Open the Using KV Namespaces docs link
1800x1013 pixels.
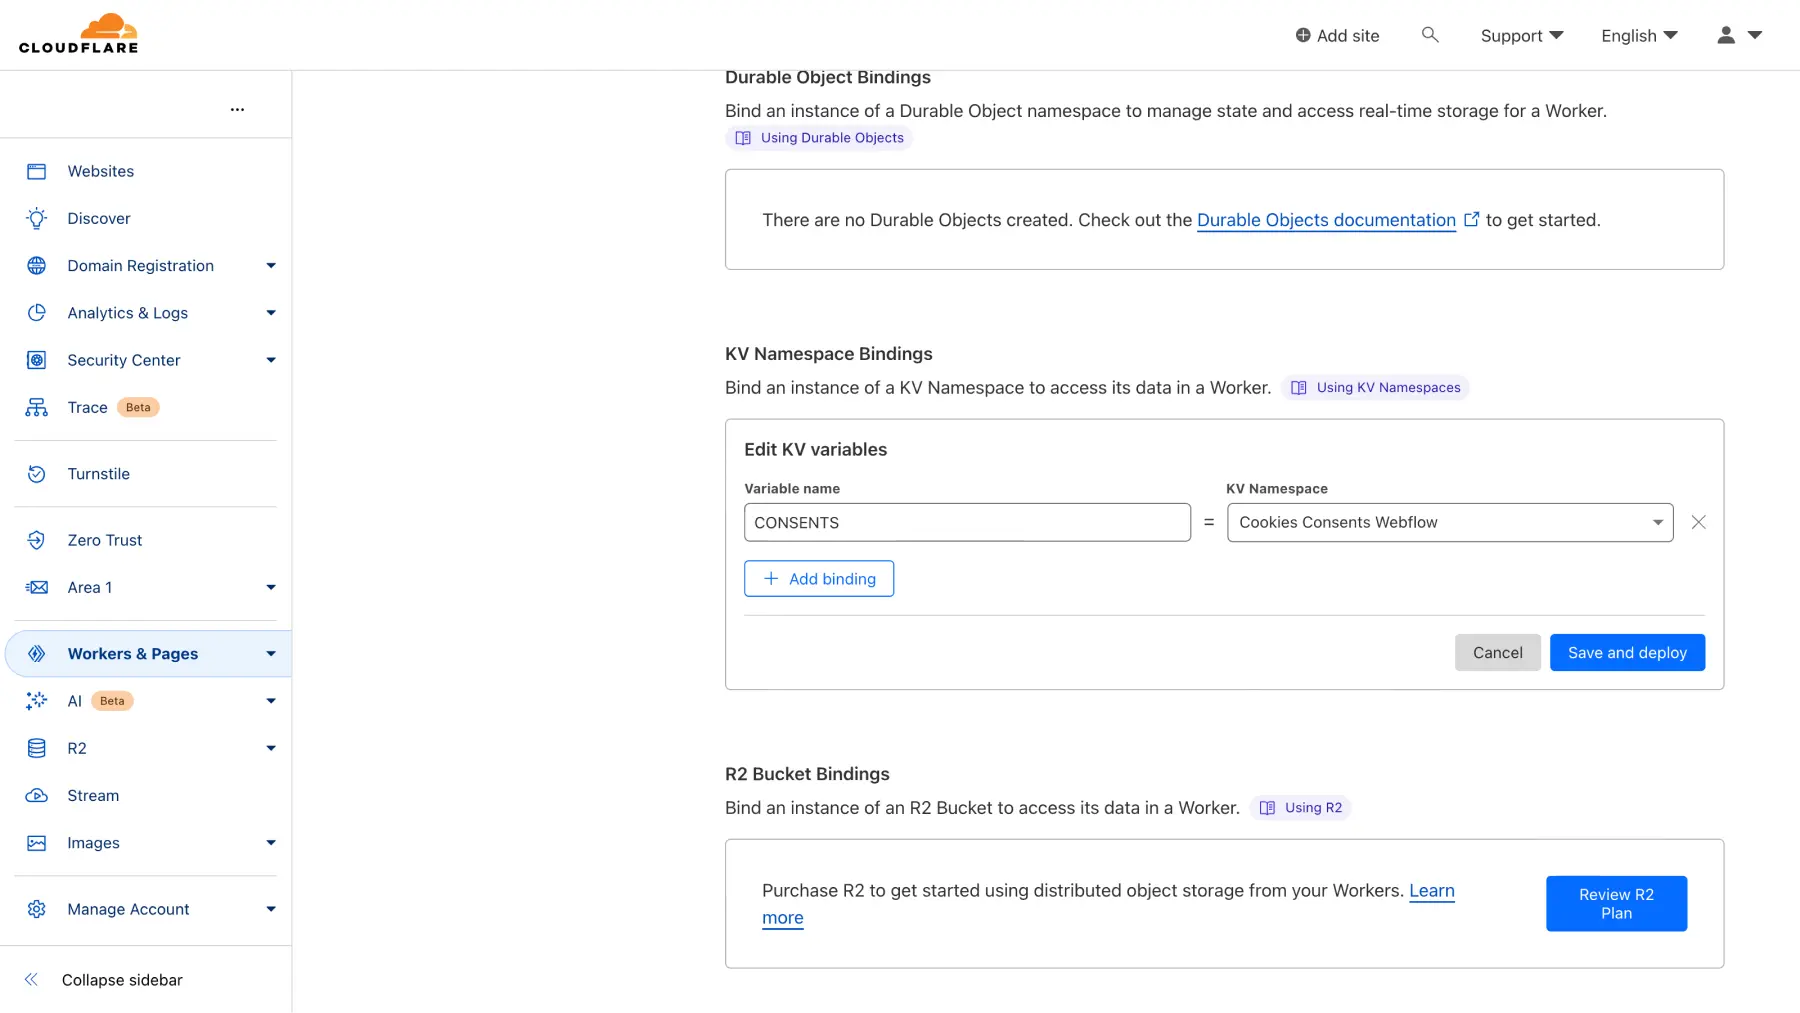[1375, 388]
